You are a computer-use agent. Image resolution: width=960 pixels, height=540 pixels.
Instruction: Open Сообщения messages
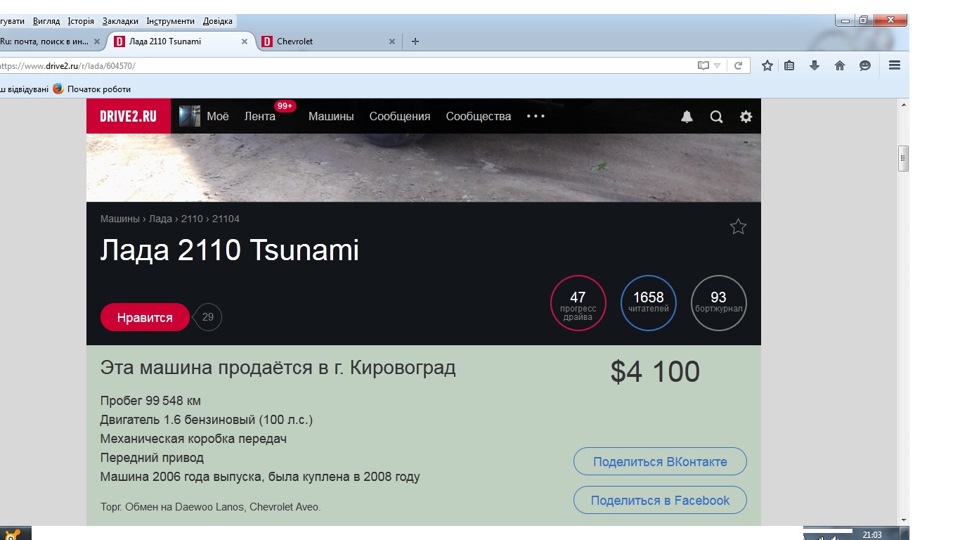[x=399, y=116]
